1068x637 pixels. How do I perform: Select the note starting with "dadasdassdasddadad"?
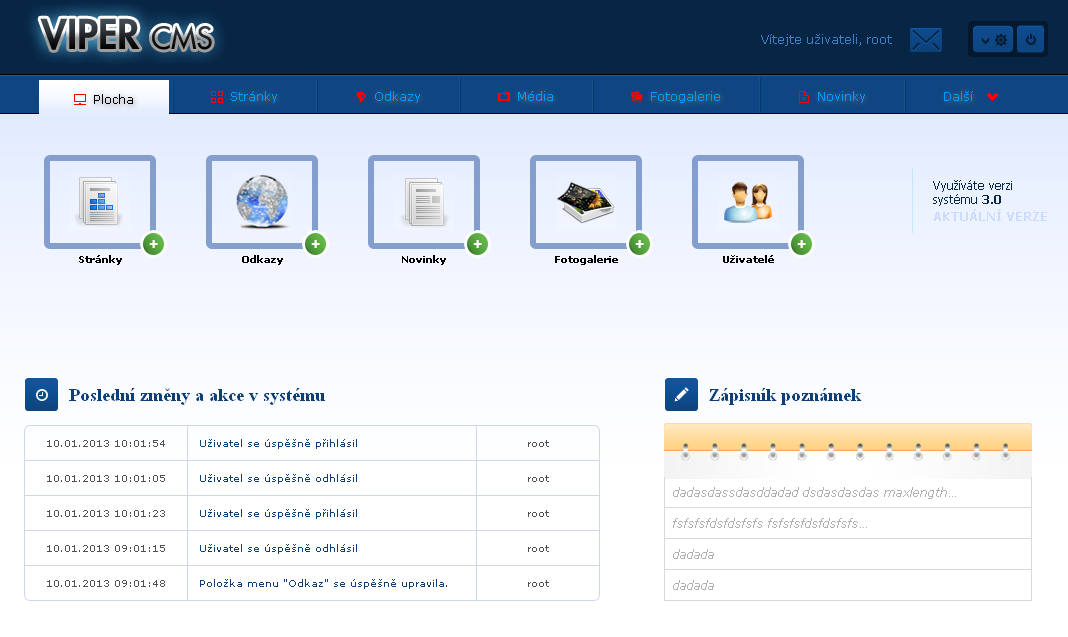click(x=814, y=493)
